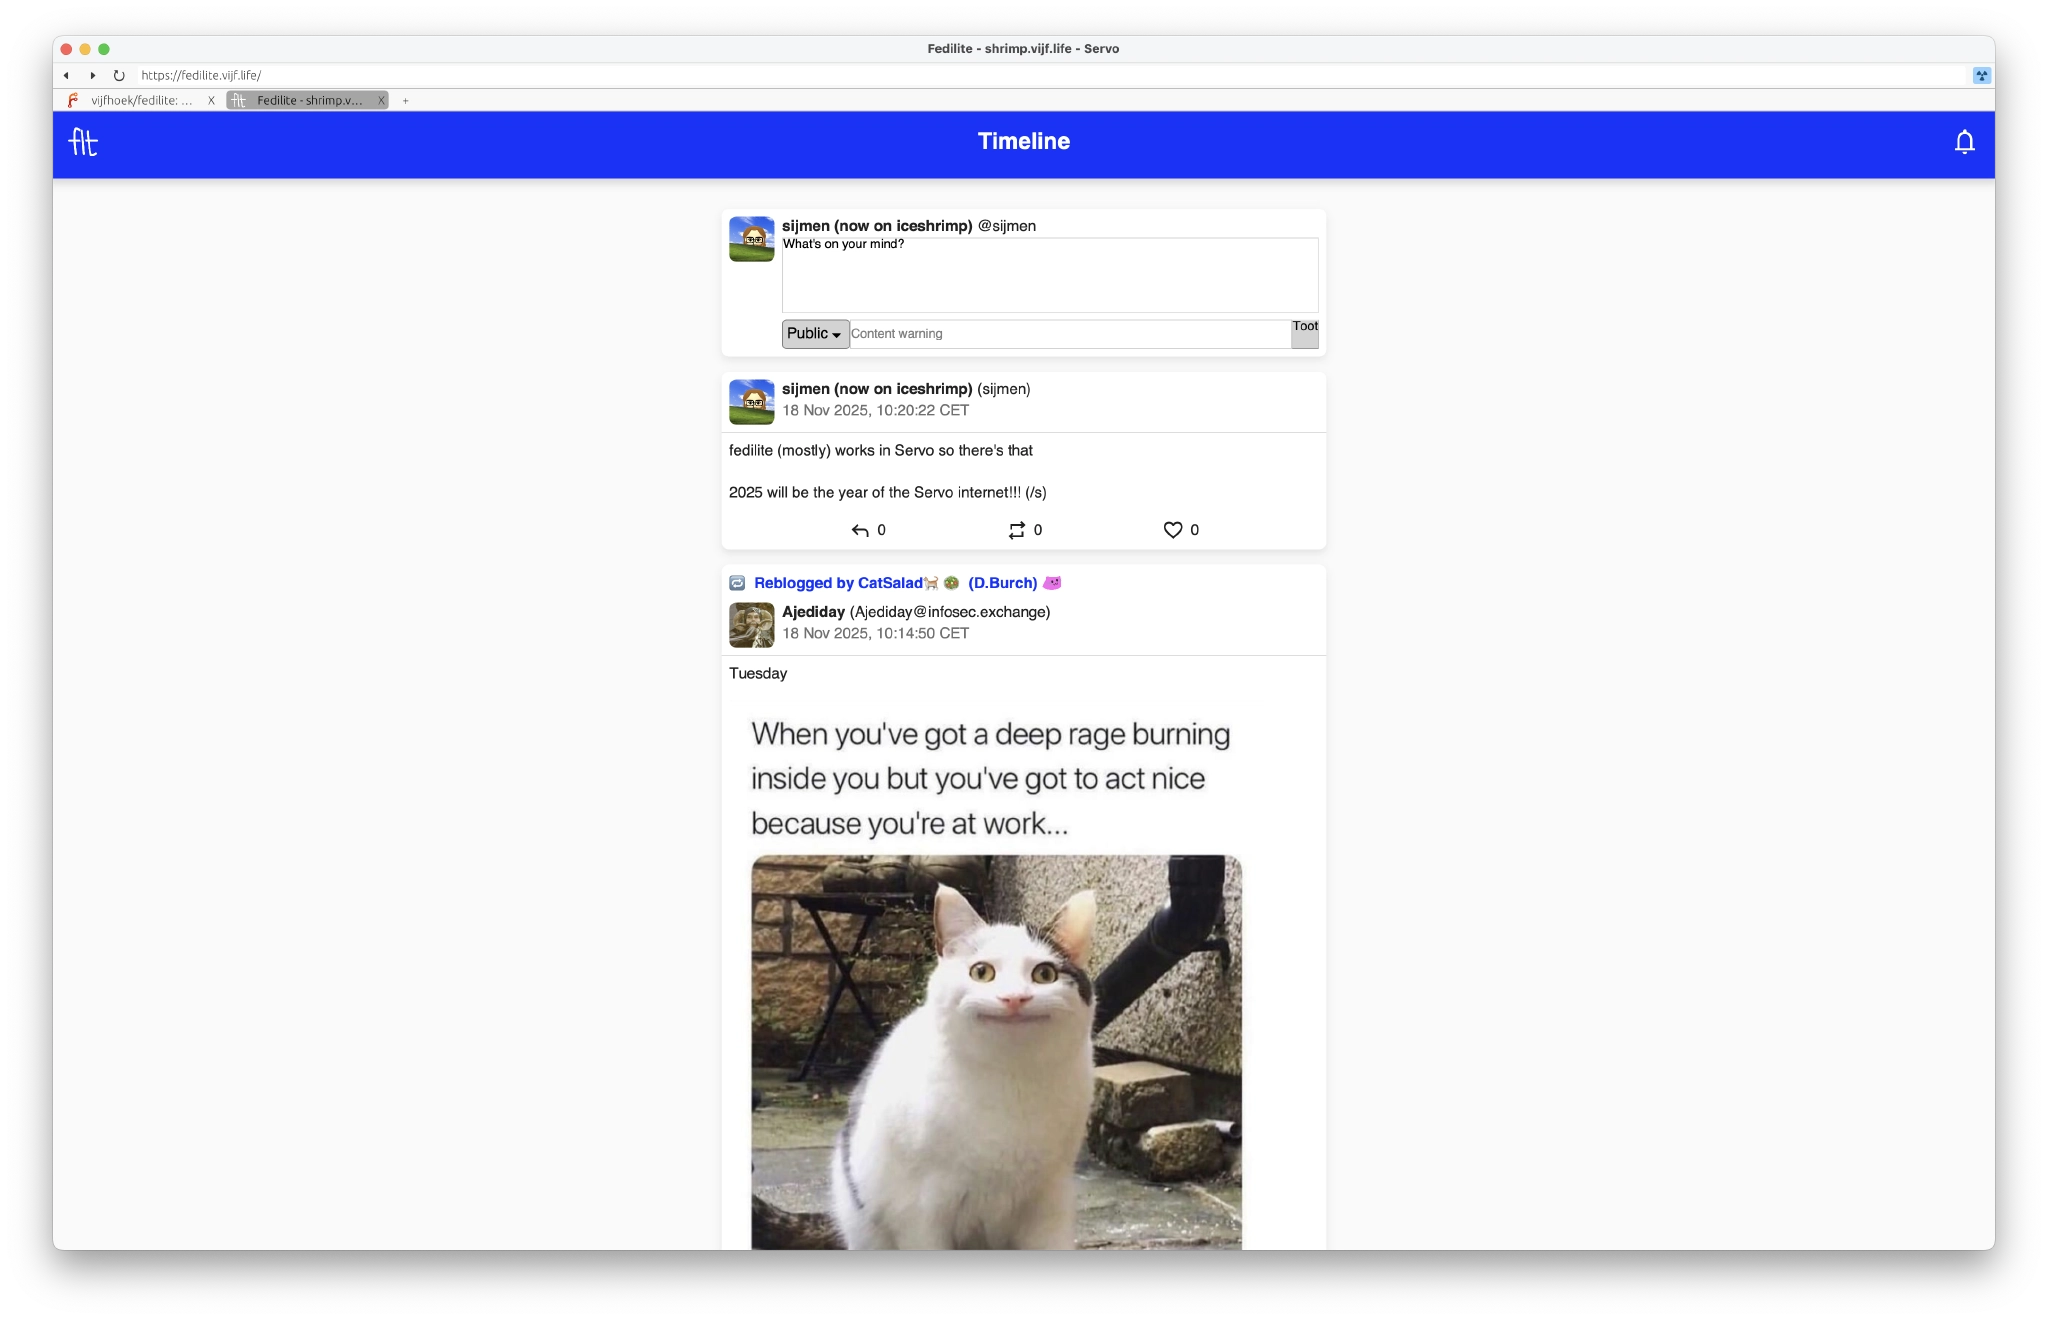Click the reload icon in the address bar
The width and height of the screenshot is (2048, 1320).
coord(118,75)
